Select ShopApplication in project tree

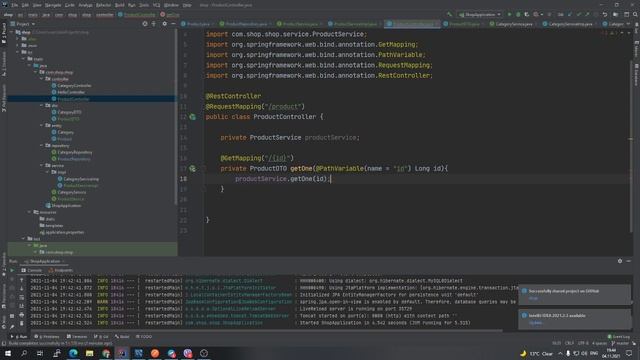click(66, 206)
